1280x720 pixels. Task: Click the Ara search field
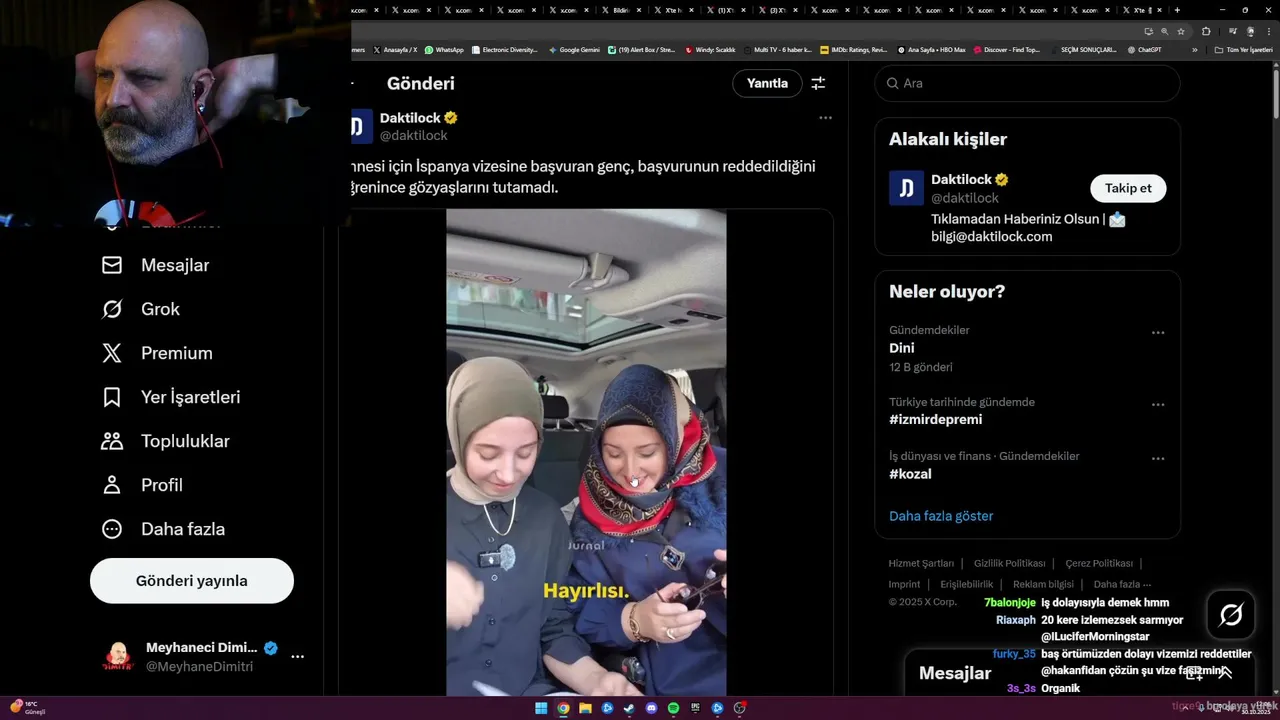tap(1027, 83)
